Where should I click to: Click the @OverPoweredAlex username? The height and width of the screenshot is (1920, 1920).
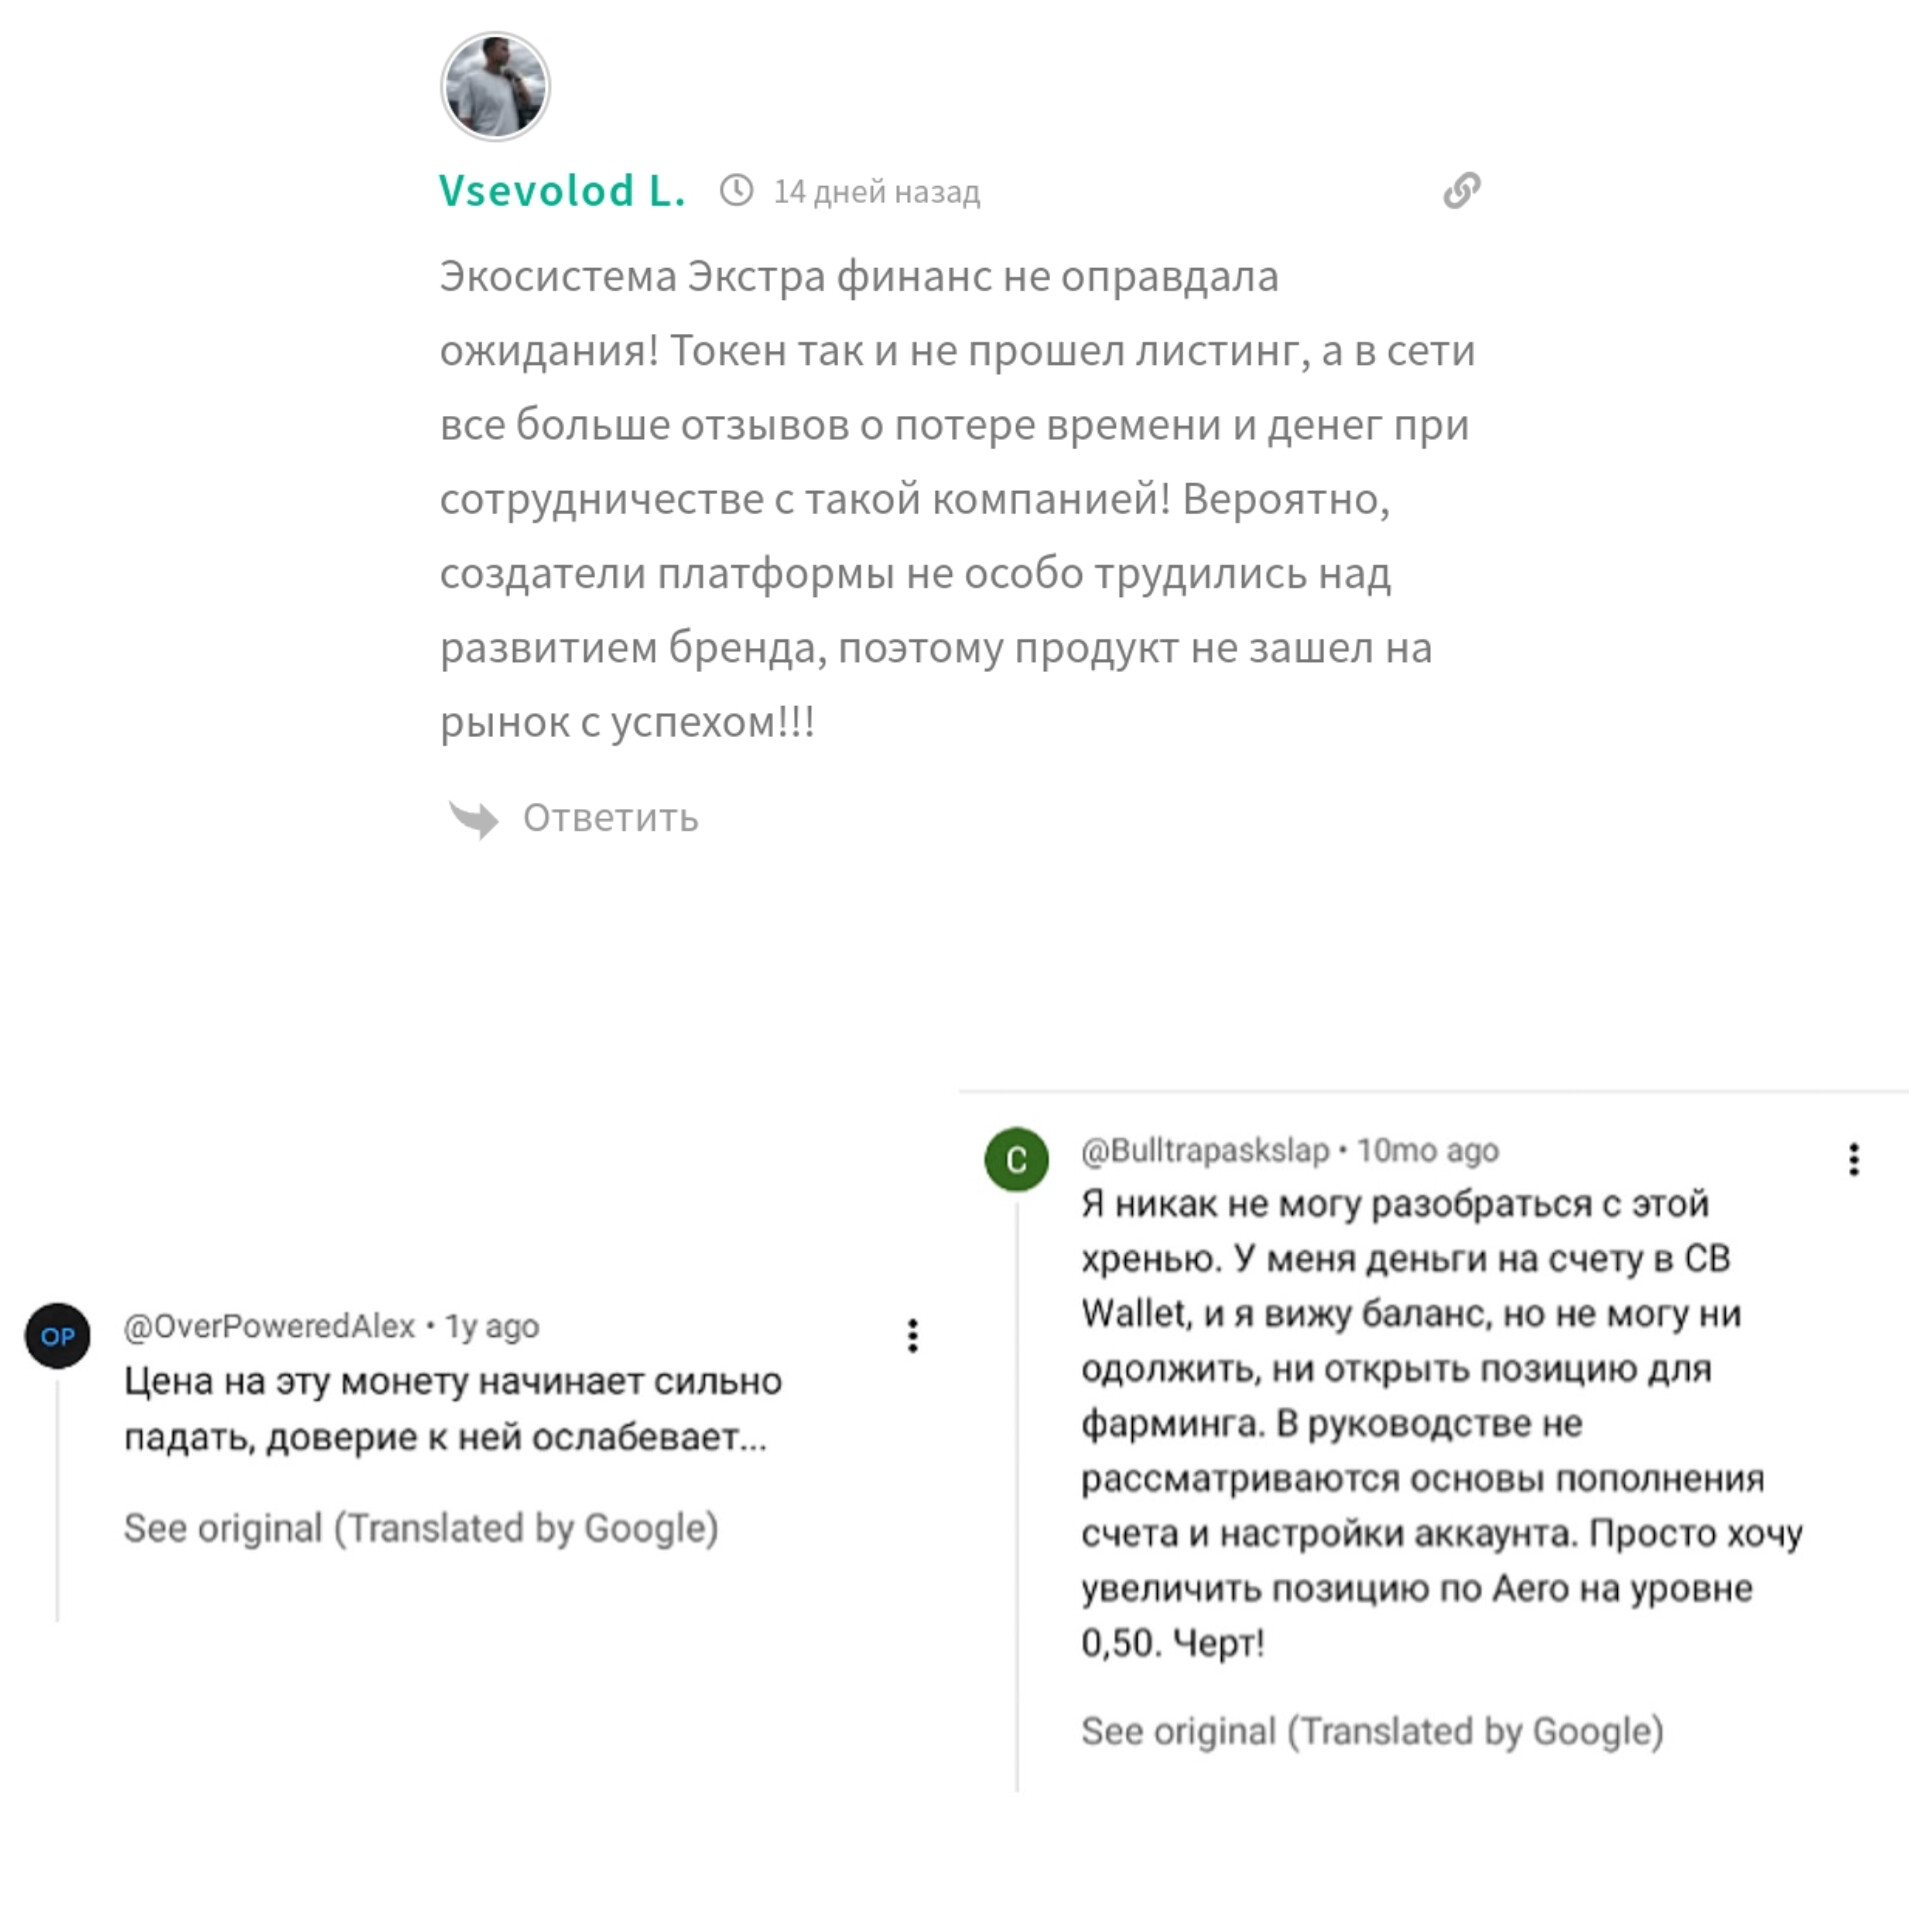(x=269, y=1326)
